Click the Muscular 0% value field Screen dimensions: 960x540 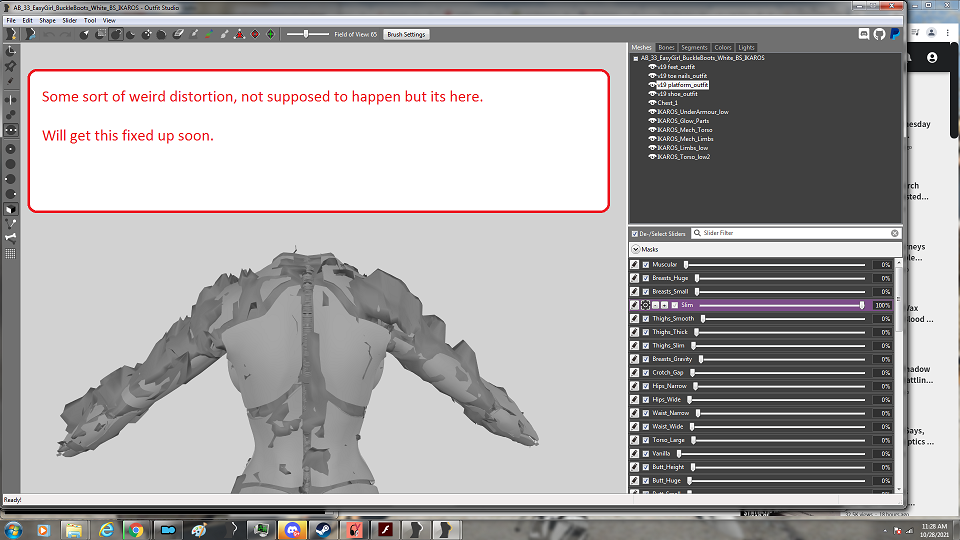(x=882, y=264)
